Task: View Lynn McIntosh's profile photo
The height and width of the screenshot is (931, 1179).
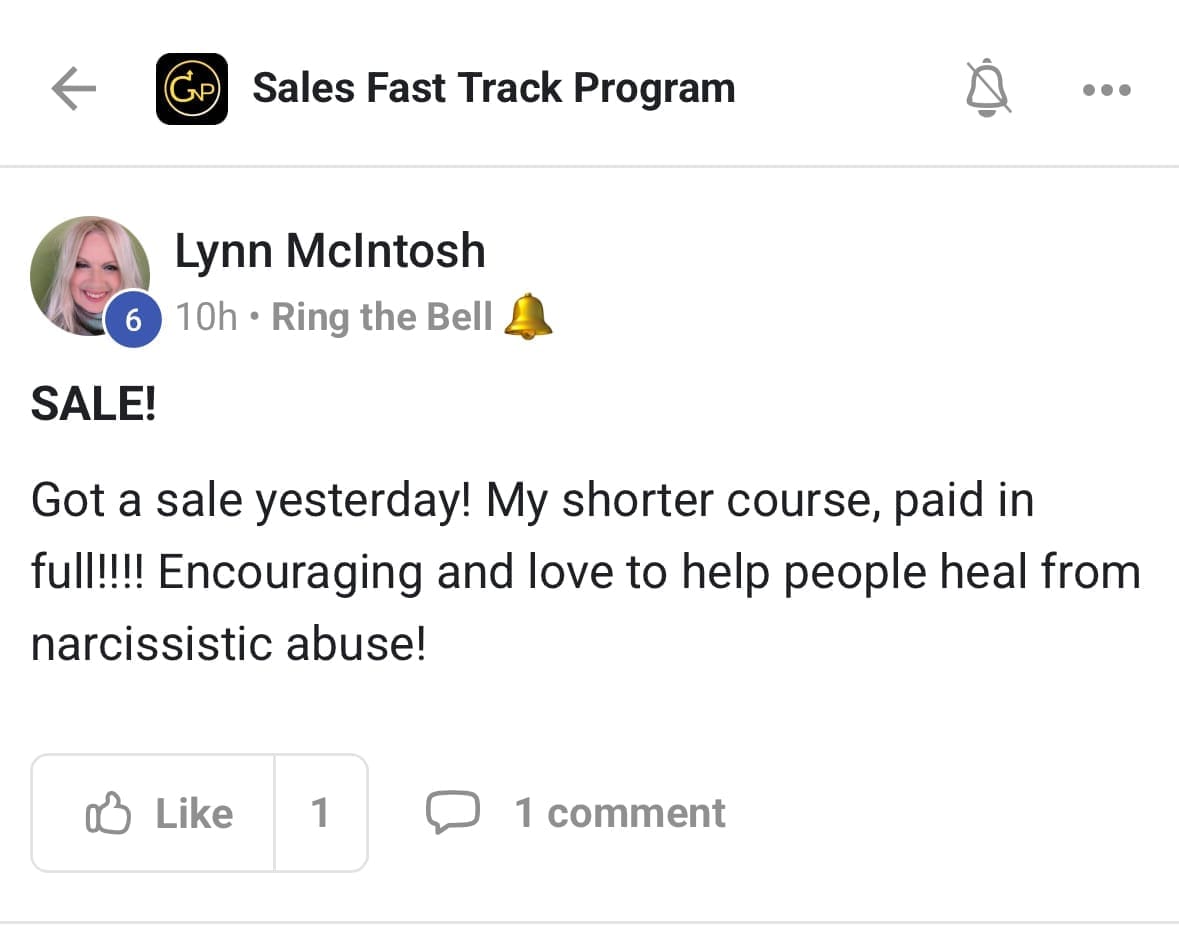Action: [88, 272]
